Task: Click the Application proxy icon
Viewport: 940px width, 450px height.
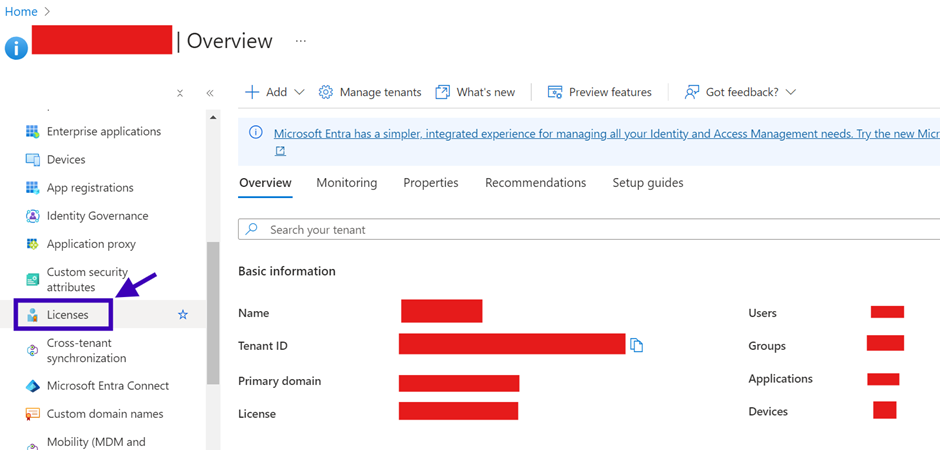Action: pyautogui.click(x=32, y=244)
